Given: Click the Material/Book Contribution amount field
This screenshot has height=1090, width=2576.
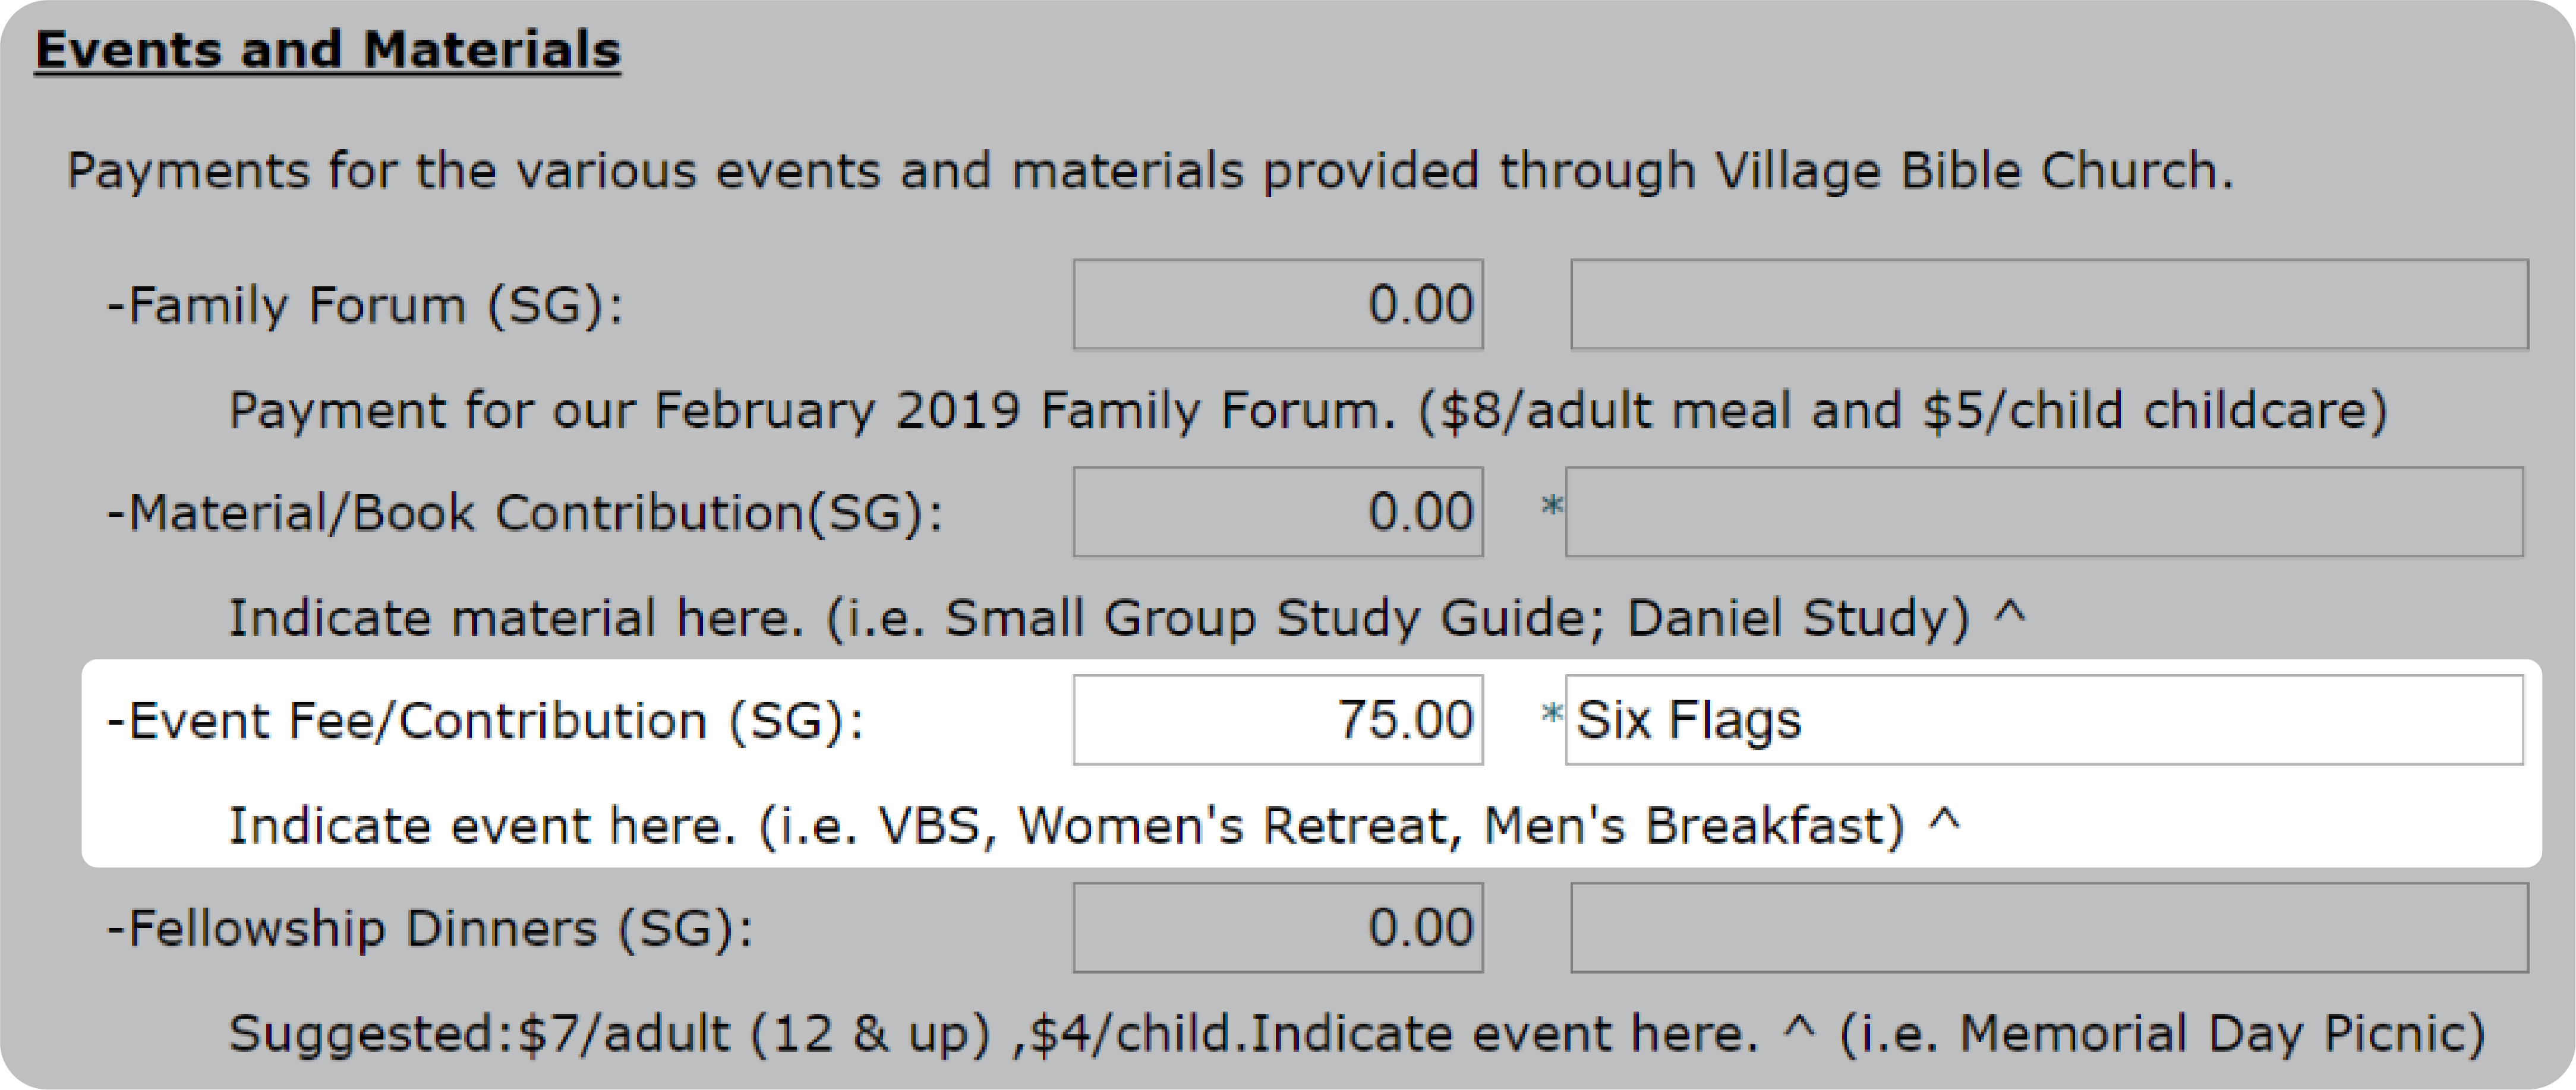Looking at the screenshot, I should 1278,512.
